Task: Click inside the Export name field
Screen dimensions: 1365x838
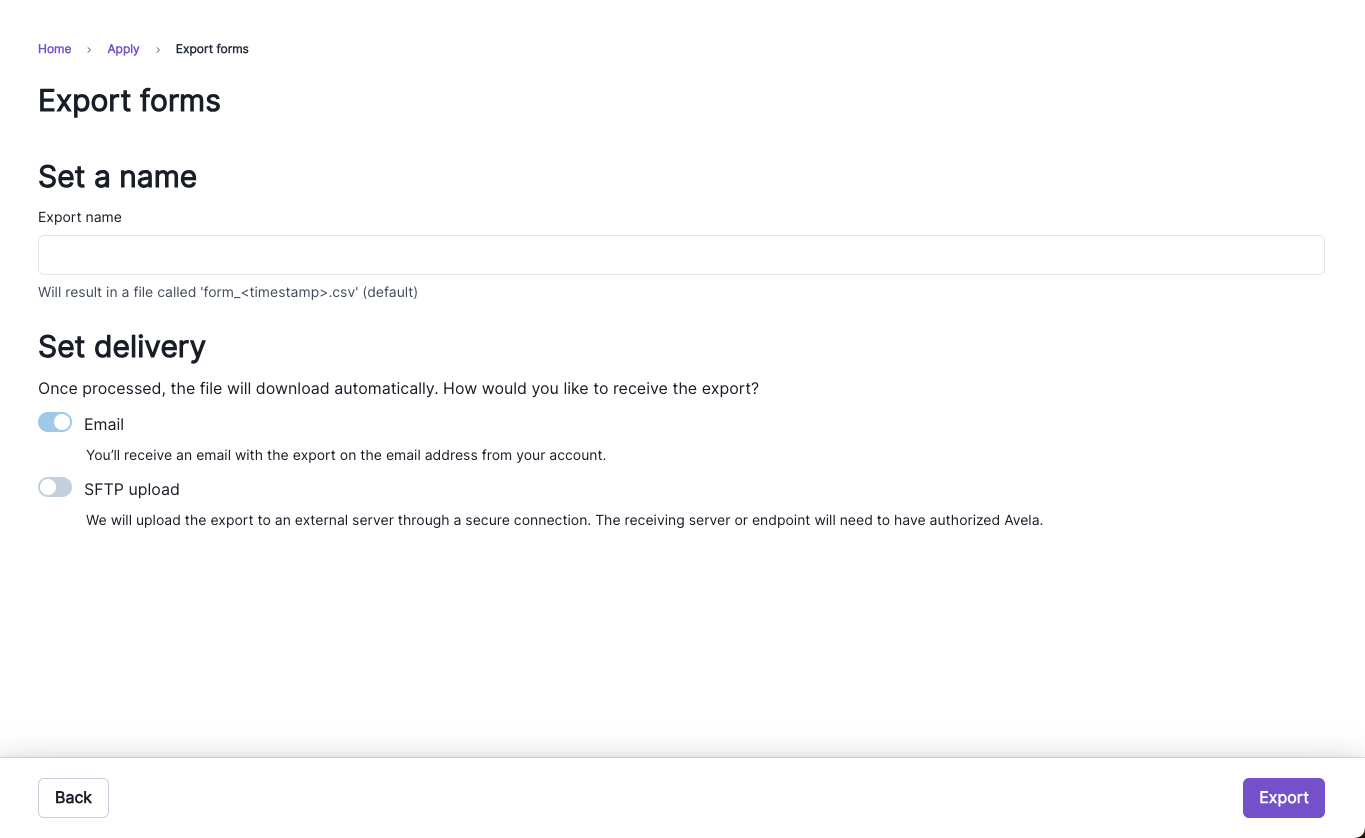Action: (680, 255)
